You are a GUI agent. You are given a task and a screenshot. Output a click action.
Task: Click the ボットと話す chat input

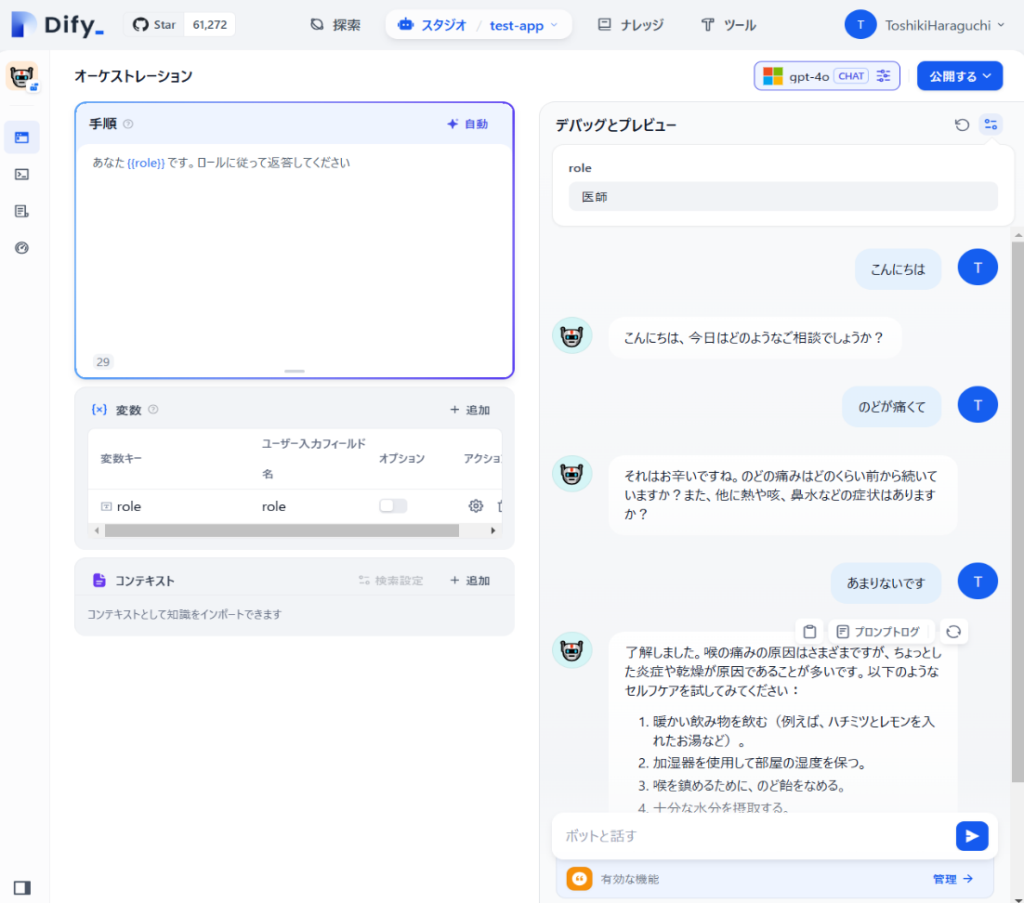[754, 836]
